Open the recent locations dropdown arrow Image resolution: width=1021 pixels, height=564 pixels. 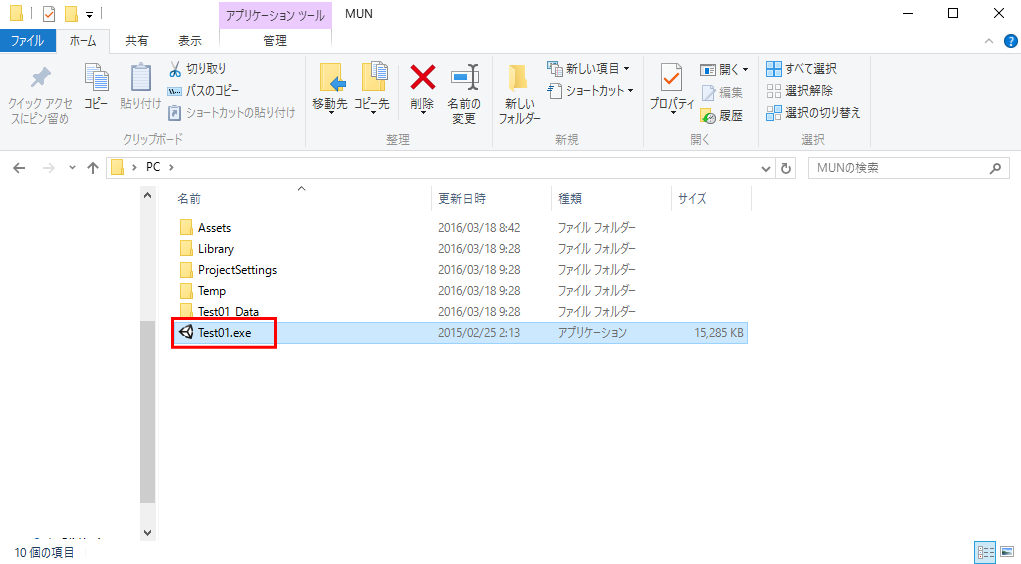point(72,168)
